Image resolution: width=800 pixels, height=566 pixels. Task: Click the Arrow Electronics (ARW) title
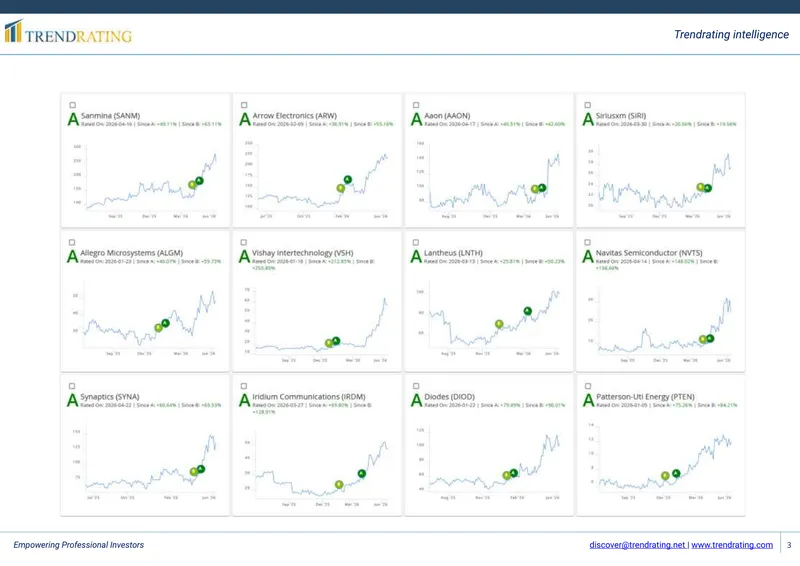pos(294,116)
